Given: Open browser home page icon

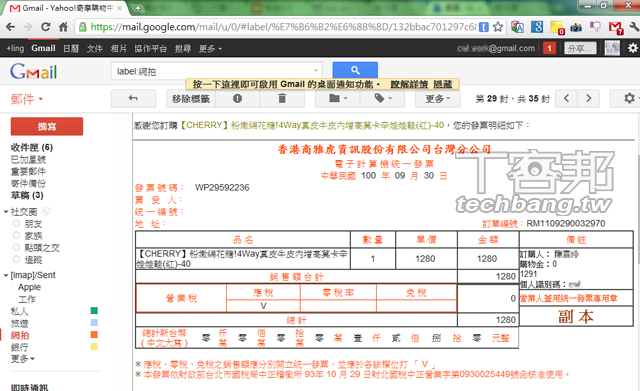Looking at the screenshot, I should (63, 27).
